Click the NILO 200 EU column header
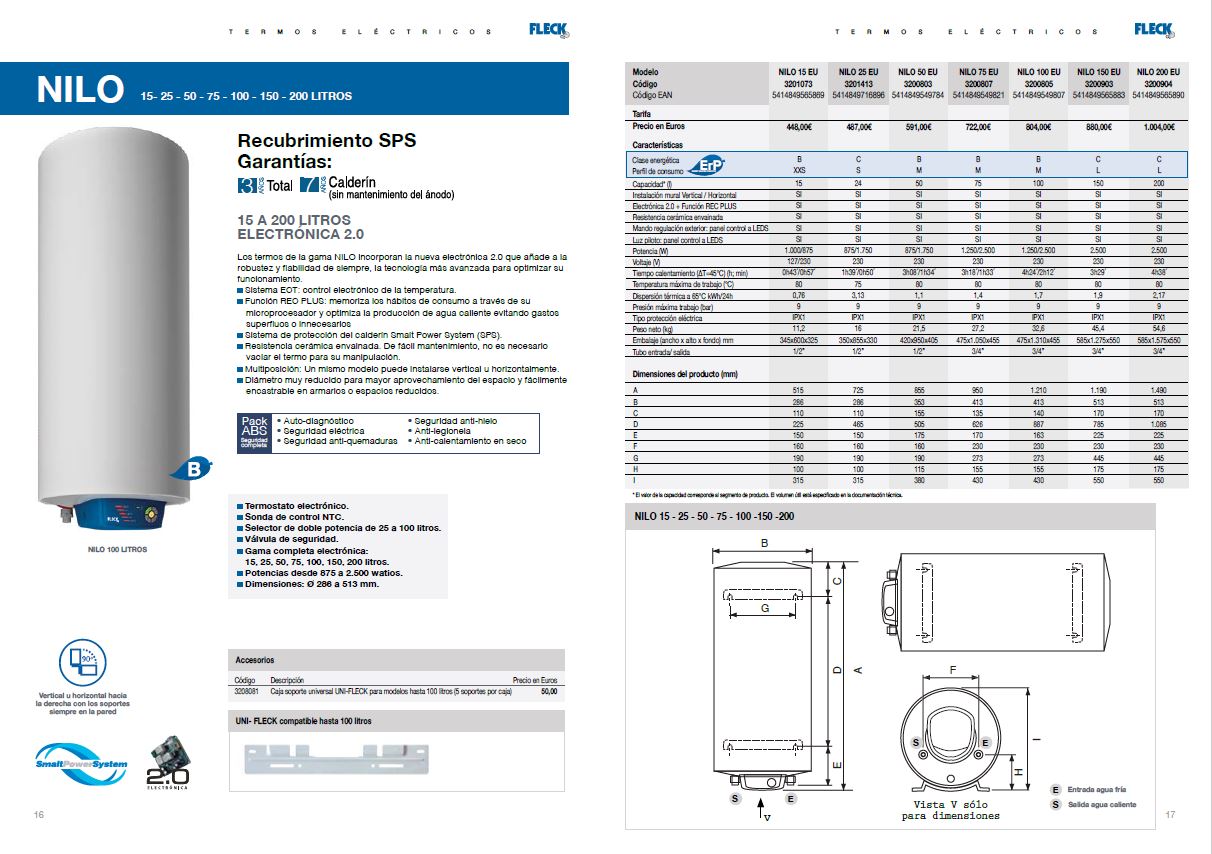 point(1158,72)
